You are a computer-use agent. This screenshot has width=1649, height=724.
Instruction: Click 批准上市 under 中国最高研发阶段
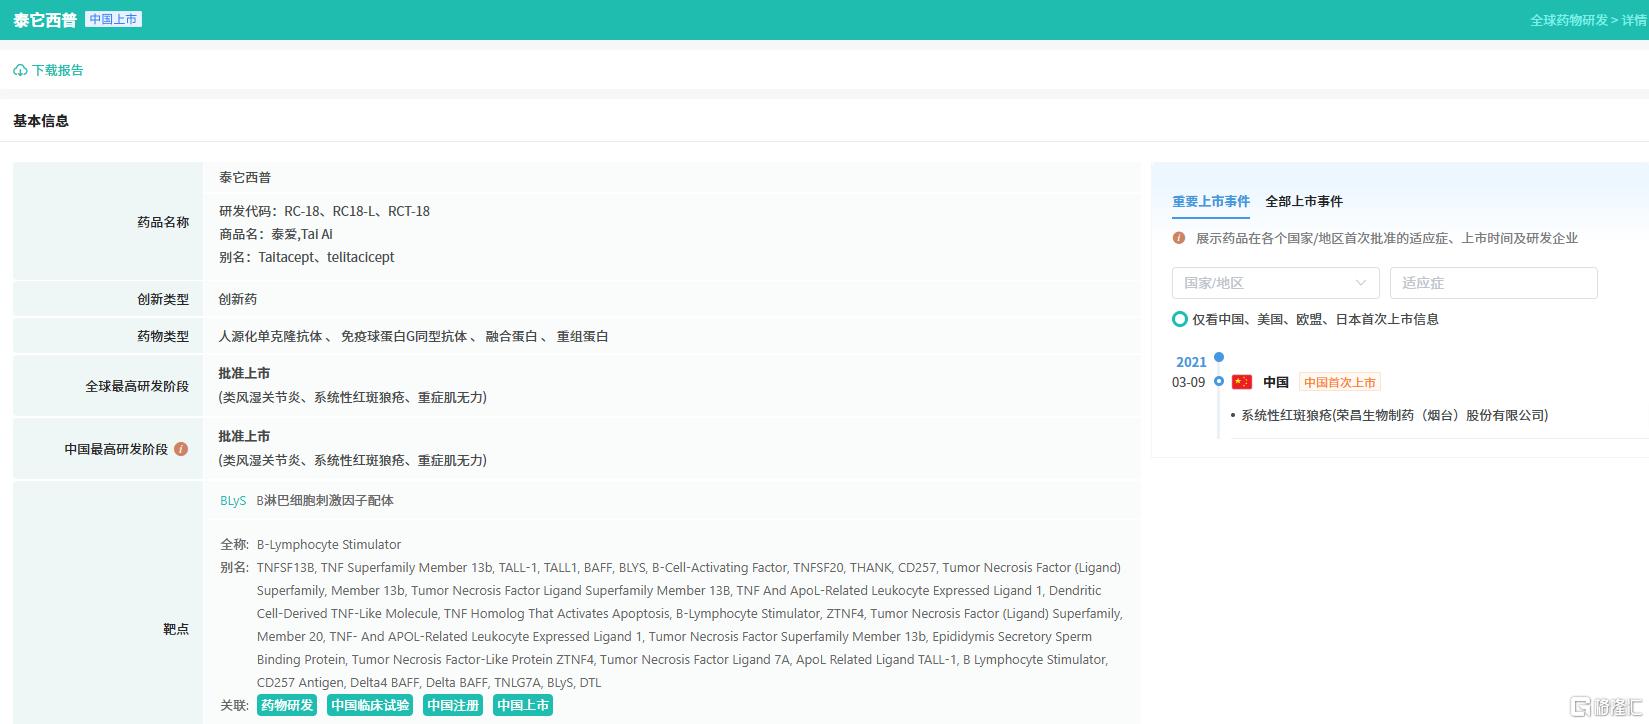(244, 436)
